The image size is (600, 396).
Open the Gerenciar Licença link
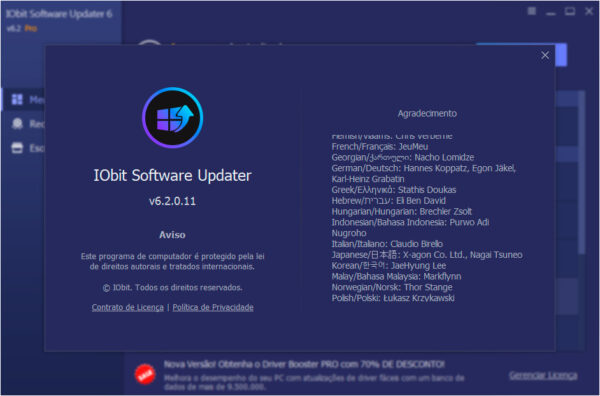click(543, 375)
